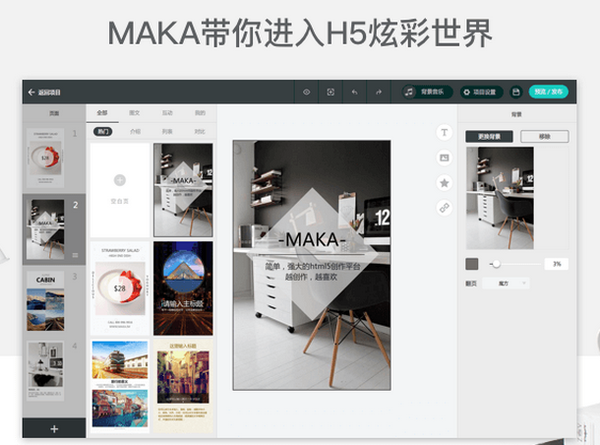This screenshot has width=600, height=445.
Task: Switch to the 全部 template tab
Action: click(102, 113)
